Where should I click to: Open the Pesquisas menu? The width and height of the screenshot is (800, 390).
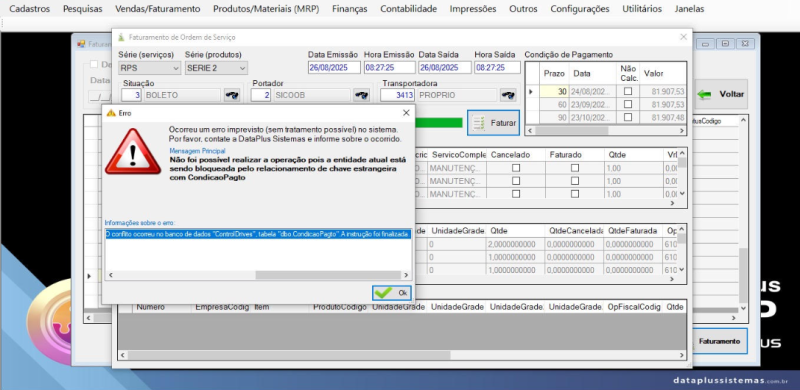(x=83, y=9)
